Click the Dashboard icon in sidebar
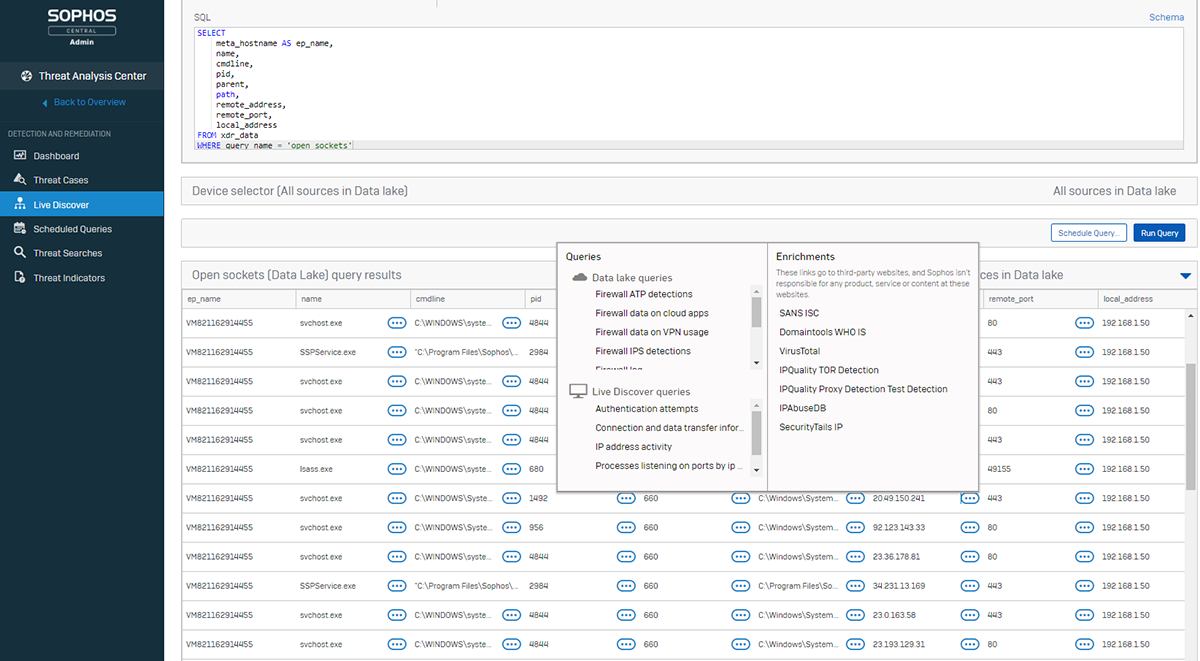This screenshot has width=1200, height=661. pos(20,156)
